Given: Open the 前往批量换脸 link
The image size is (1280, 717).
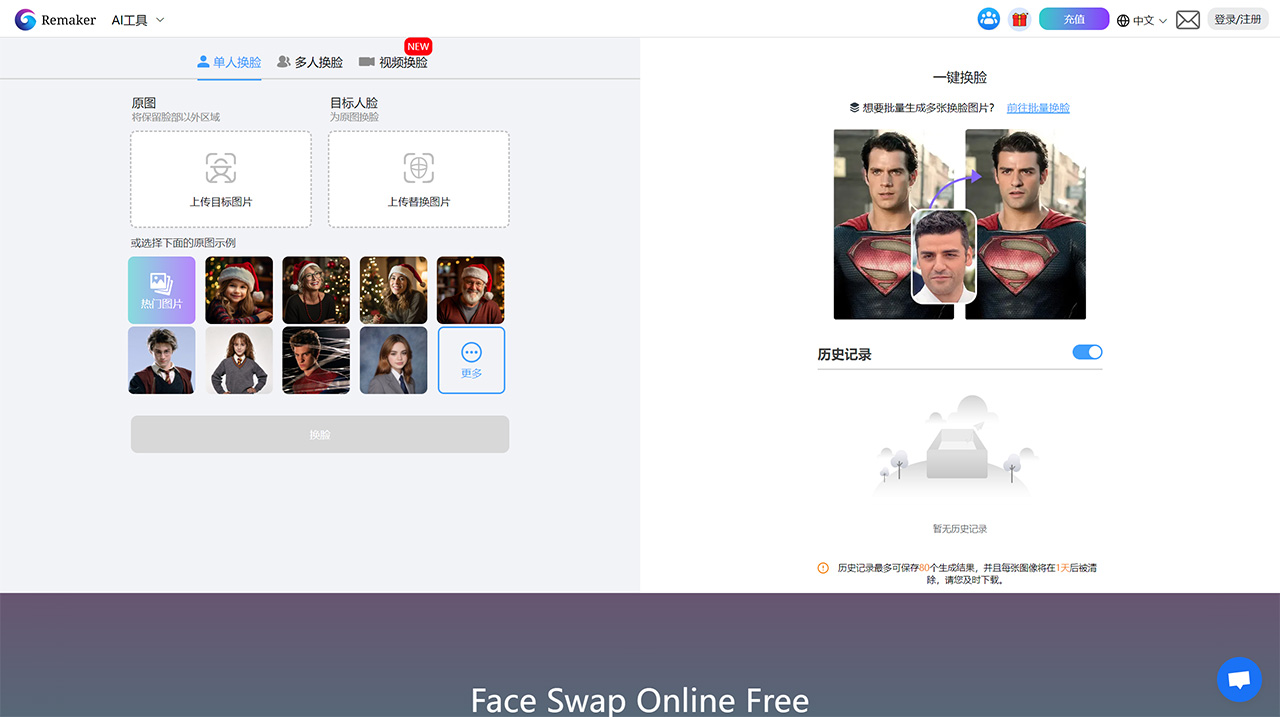Looking at the screenshot, I should (1038, 106).
